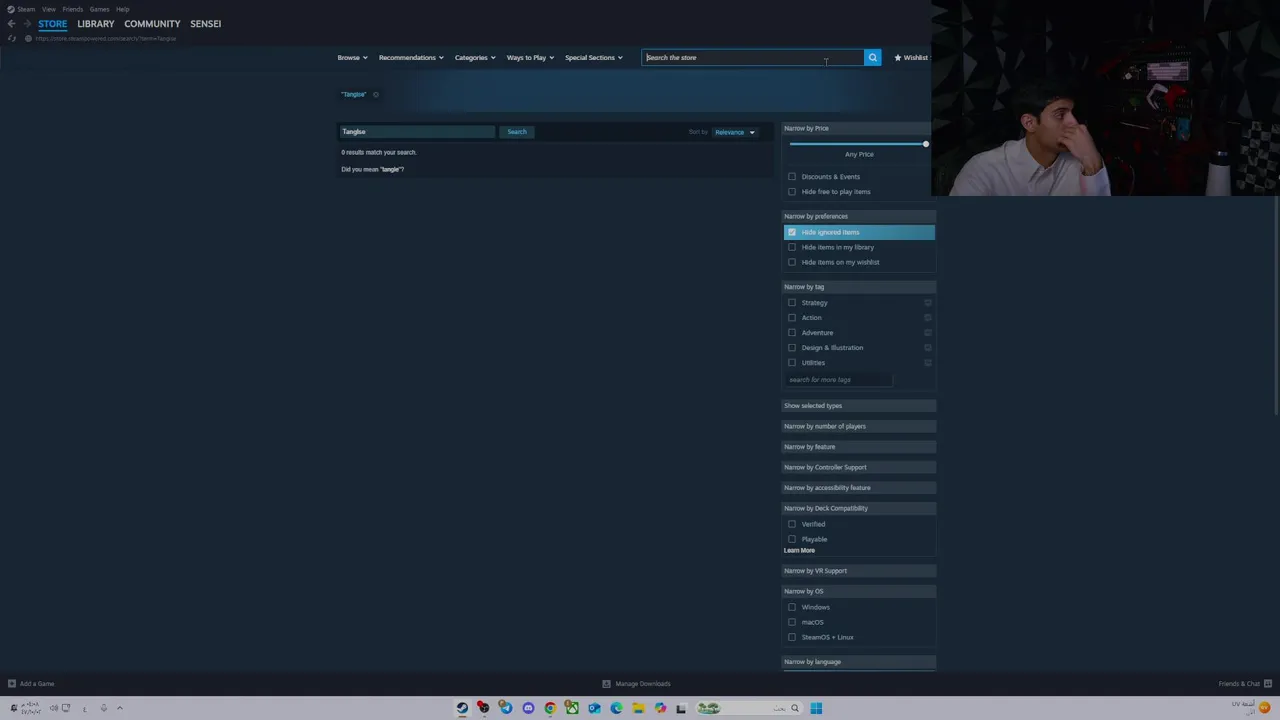Screen dimensions: 1280x720
Task: Expand Narrow by accessibility feature
Action: tap(859, 488)
